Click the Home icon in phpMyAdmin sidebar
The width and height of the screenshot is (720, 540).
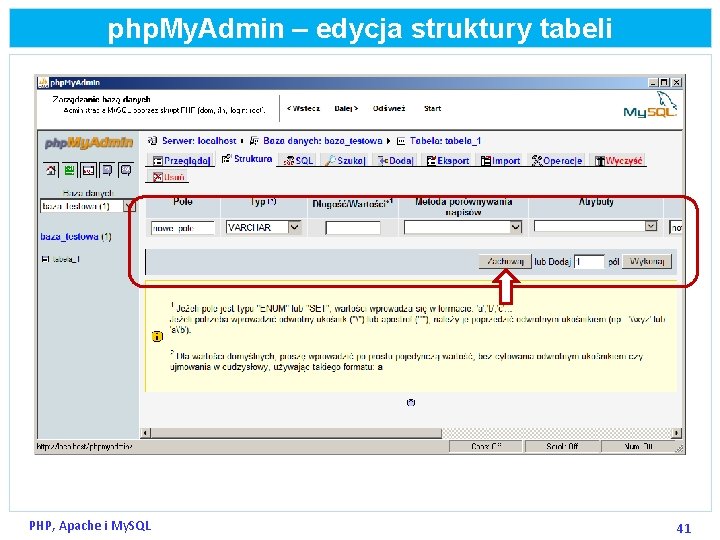point(51,170)
